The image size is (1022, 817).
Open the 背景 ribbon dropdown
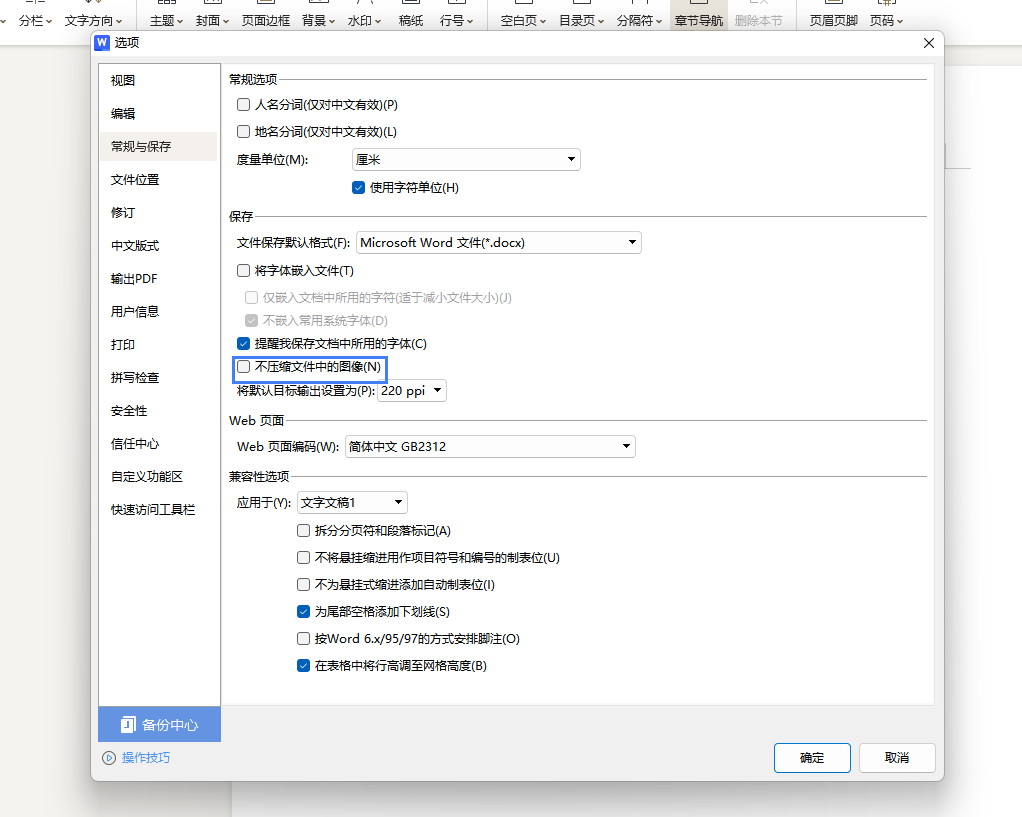(x=318, y=21)
